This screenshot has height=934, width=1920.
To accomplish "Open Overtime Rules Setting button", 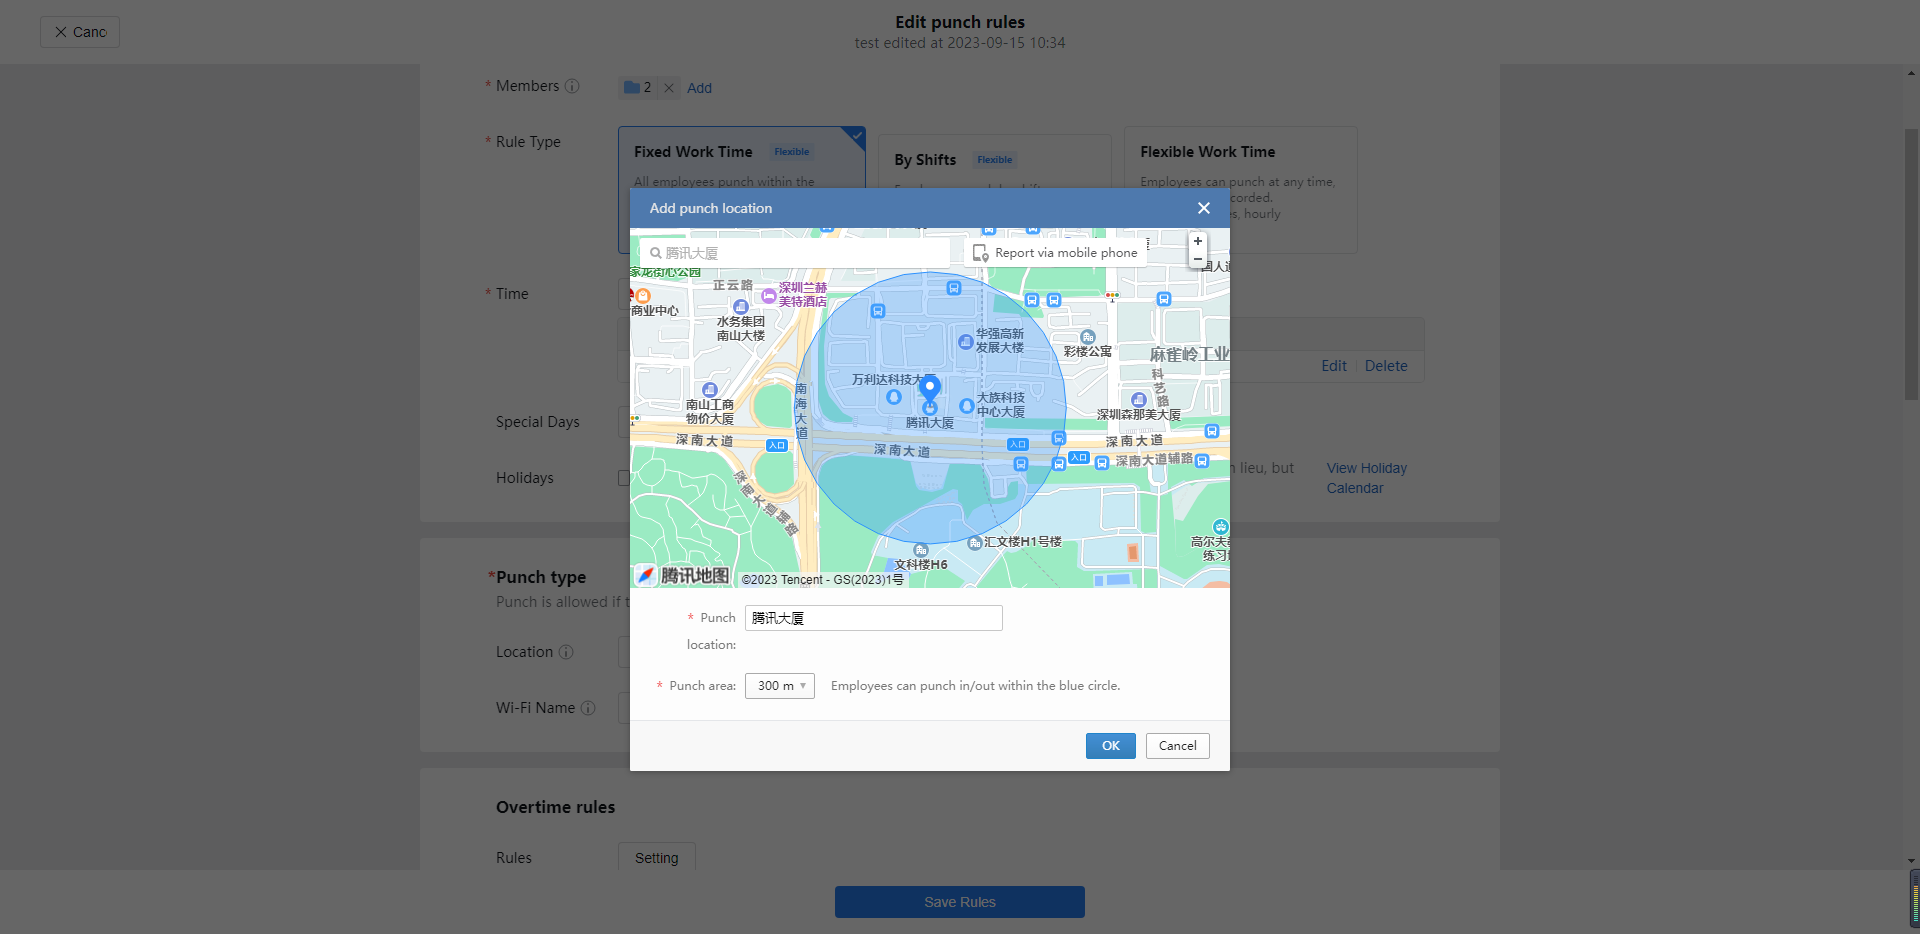I will tap(657, 858).
